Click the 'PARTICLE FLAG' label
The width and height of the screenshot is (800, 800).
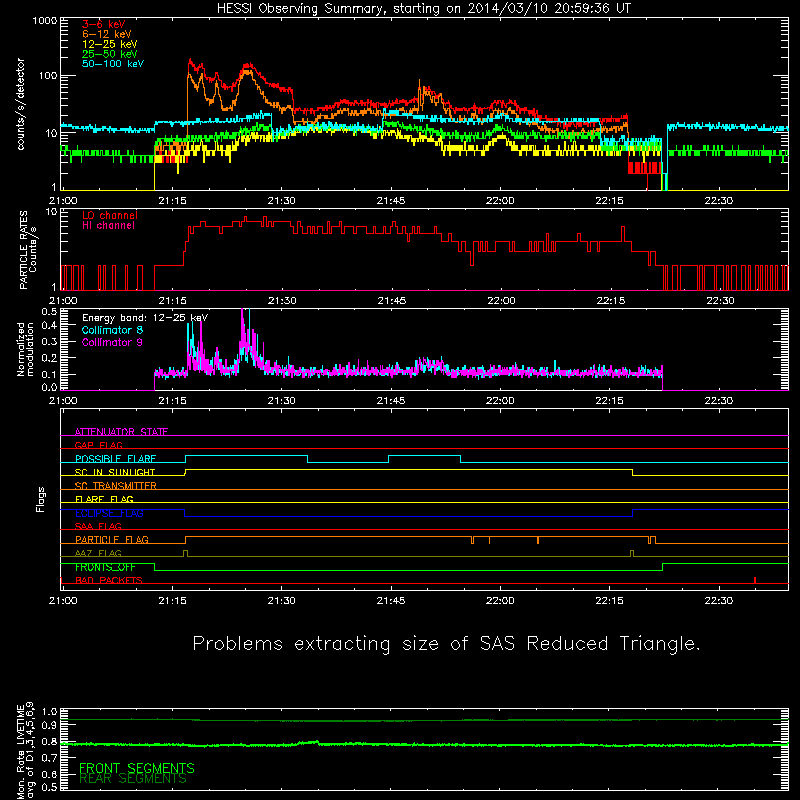pyautogui.click(x=112, y=540)
